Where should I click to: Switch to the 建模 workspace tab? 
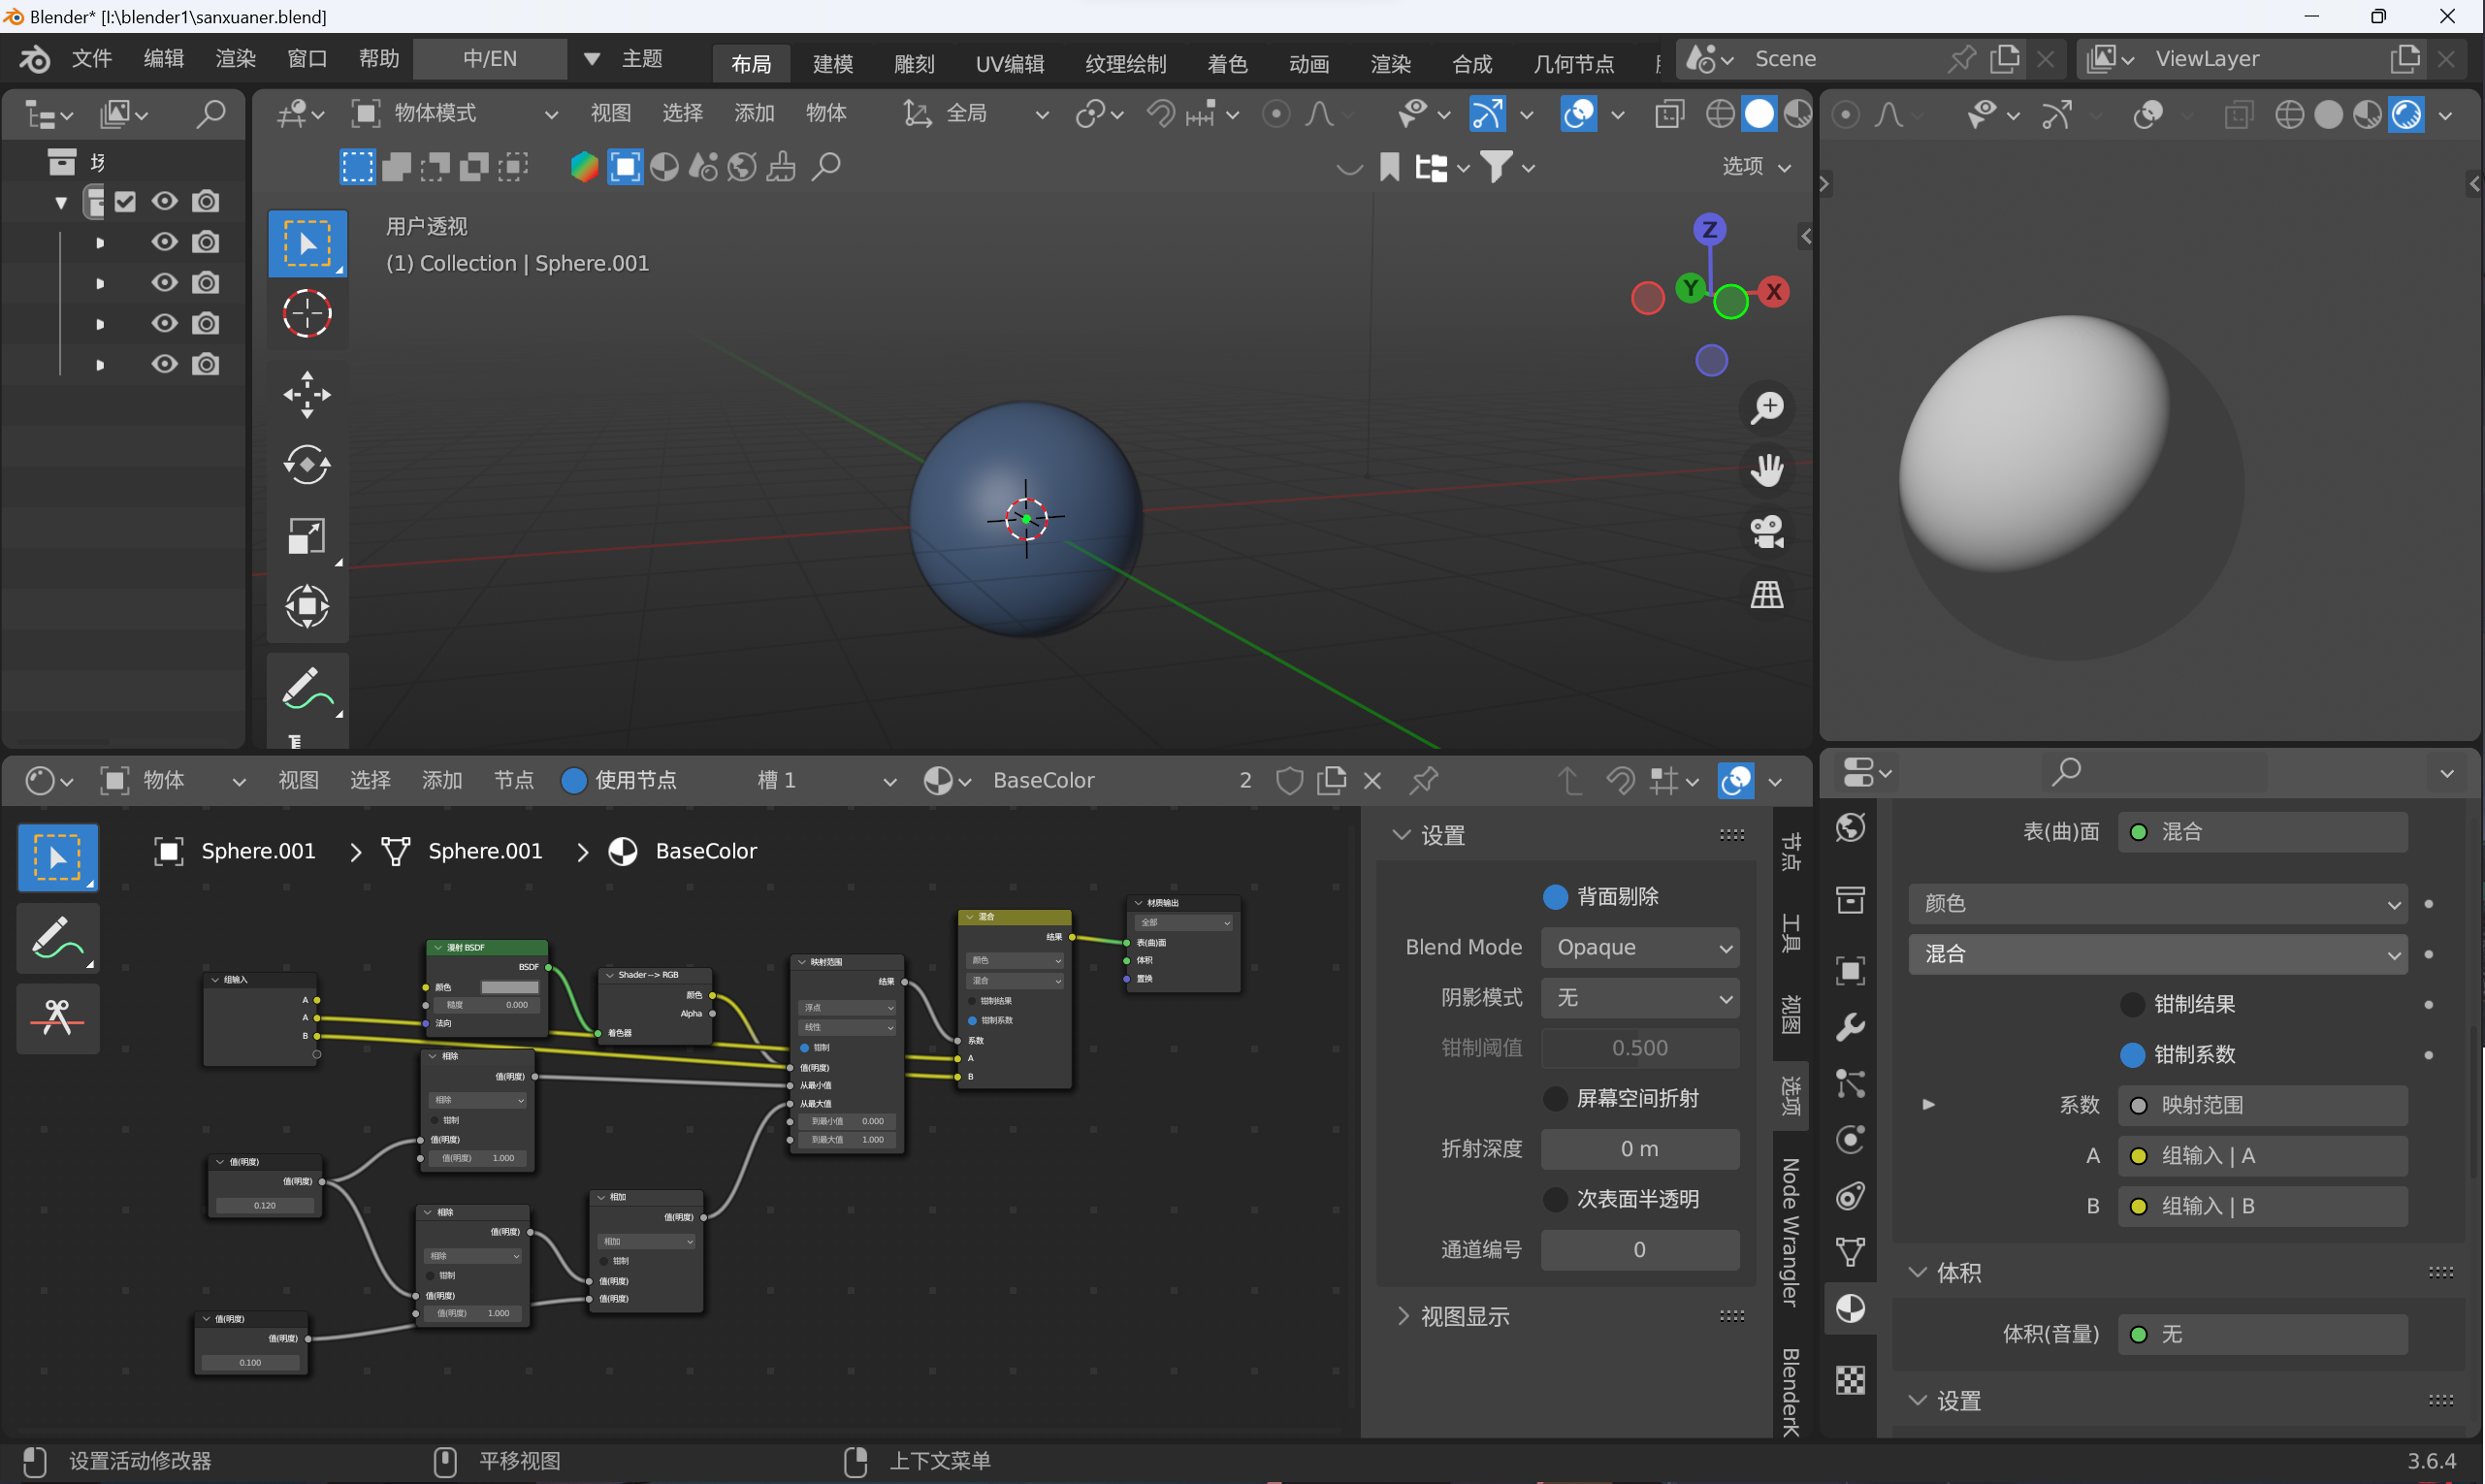point(833,64)
